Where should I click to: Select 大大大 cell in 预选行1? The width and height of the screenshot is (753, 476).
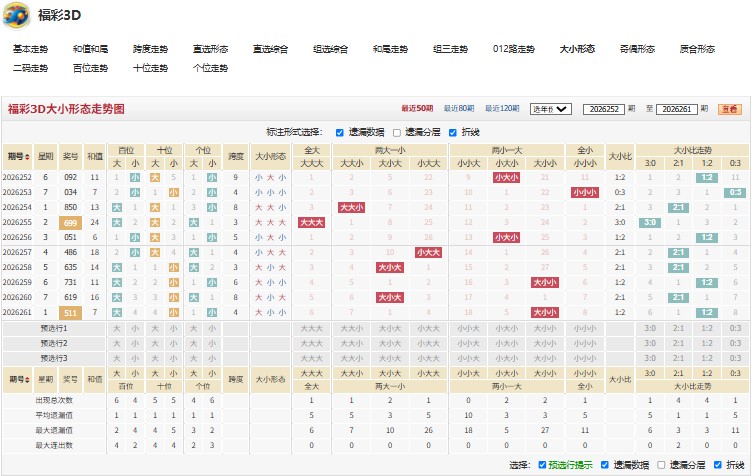(x=312, y=329)
